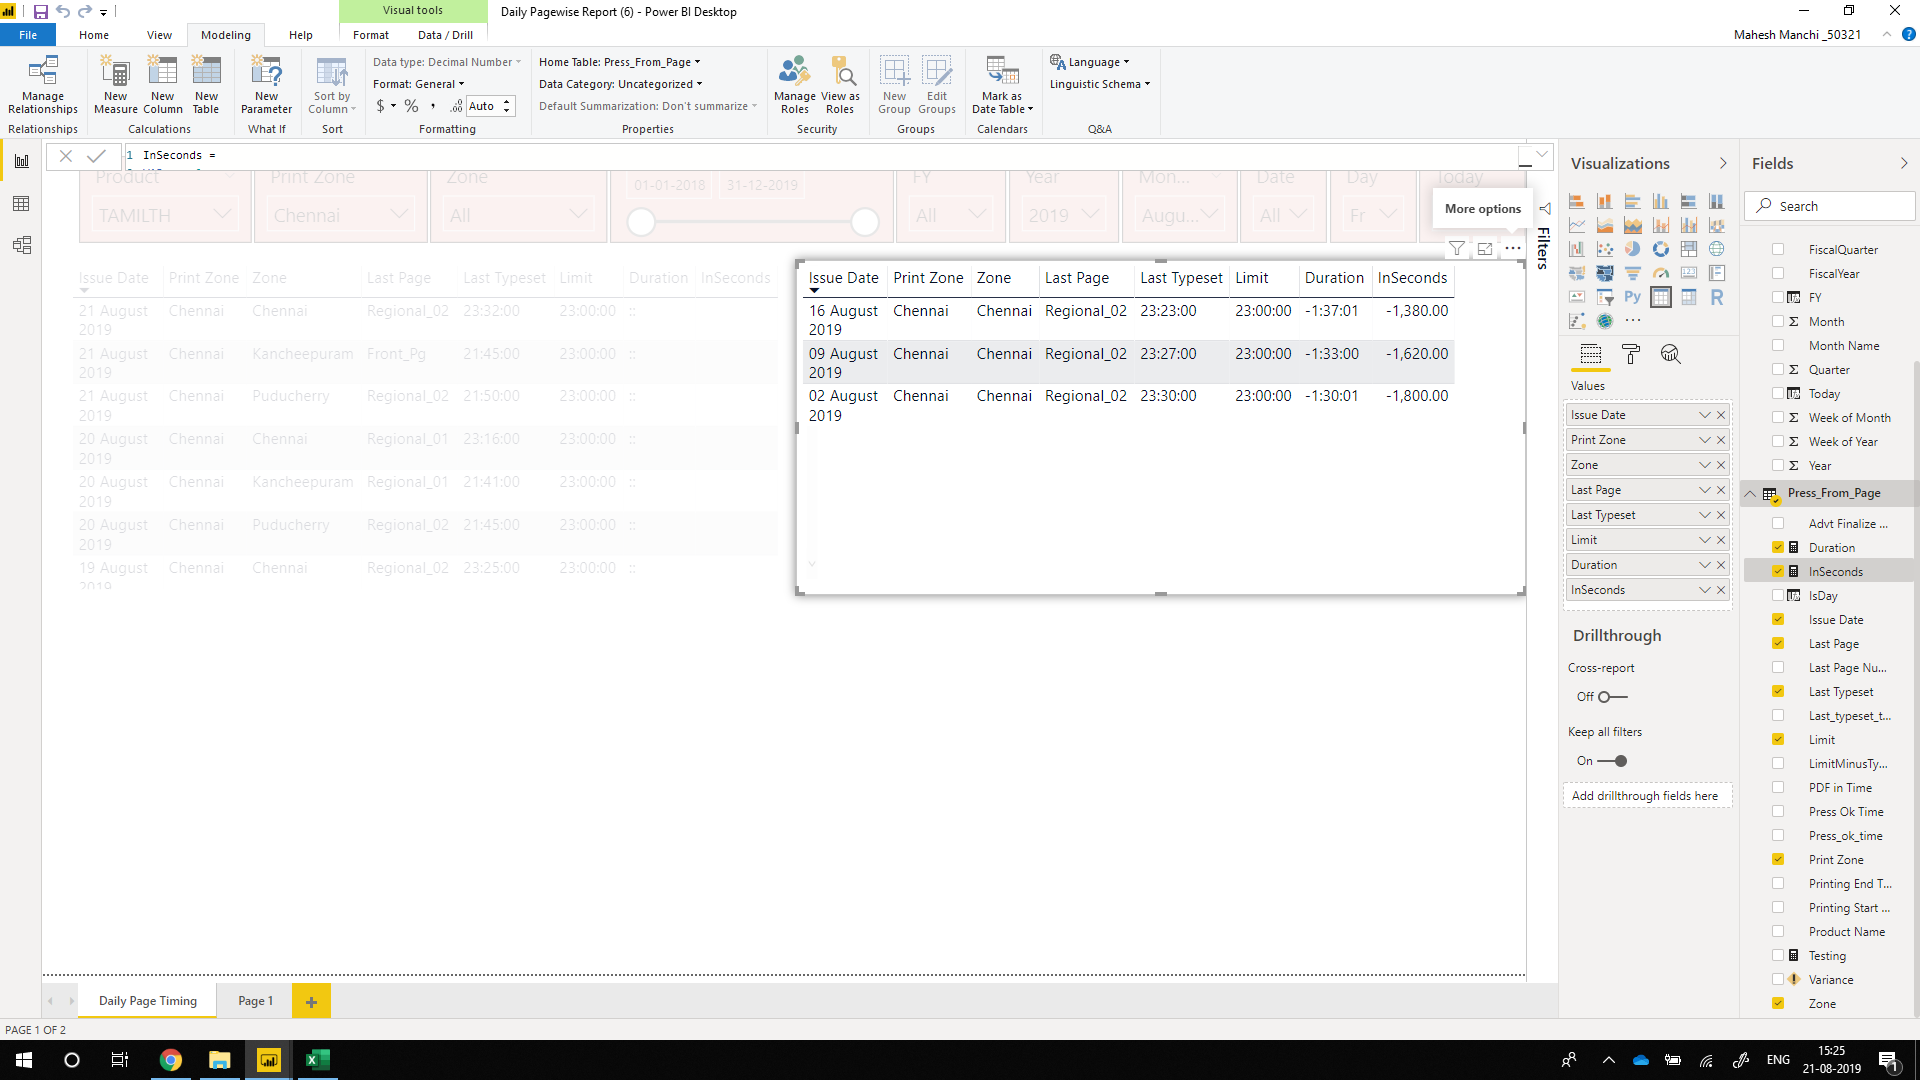Open the Data type dropdown
Image resolution: width=1920 pixels, height=1080 pixels.
(447, 62)
